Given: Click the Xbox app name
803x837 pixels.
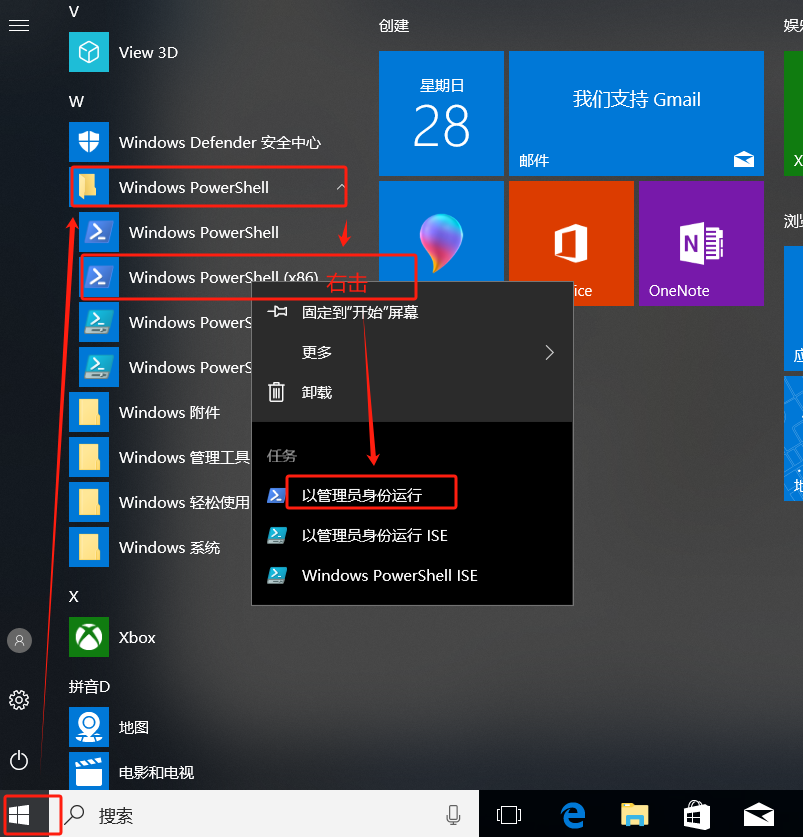Looking at the screenshot, I should coord(137,638).
